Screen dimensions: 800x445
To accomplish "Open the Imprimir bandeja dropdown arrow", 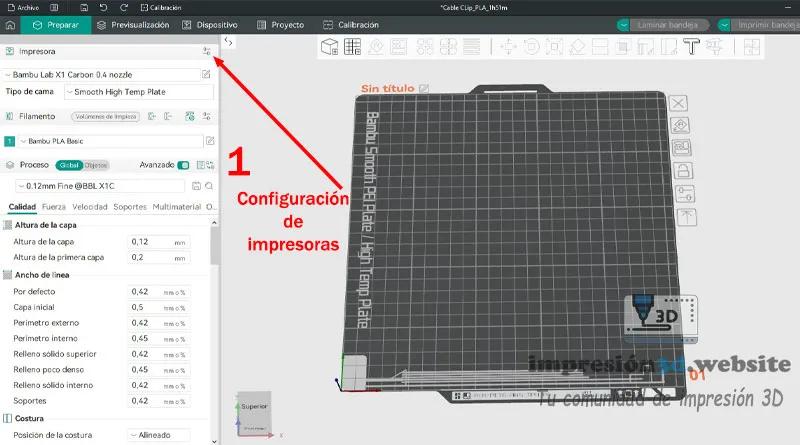I will point(724,25).
